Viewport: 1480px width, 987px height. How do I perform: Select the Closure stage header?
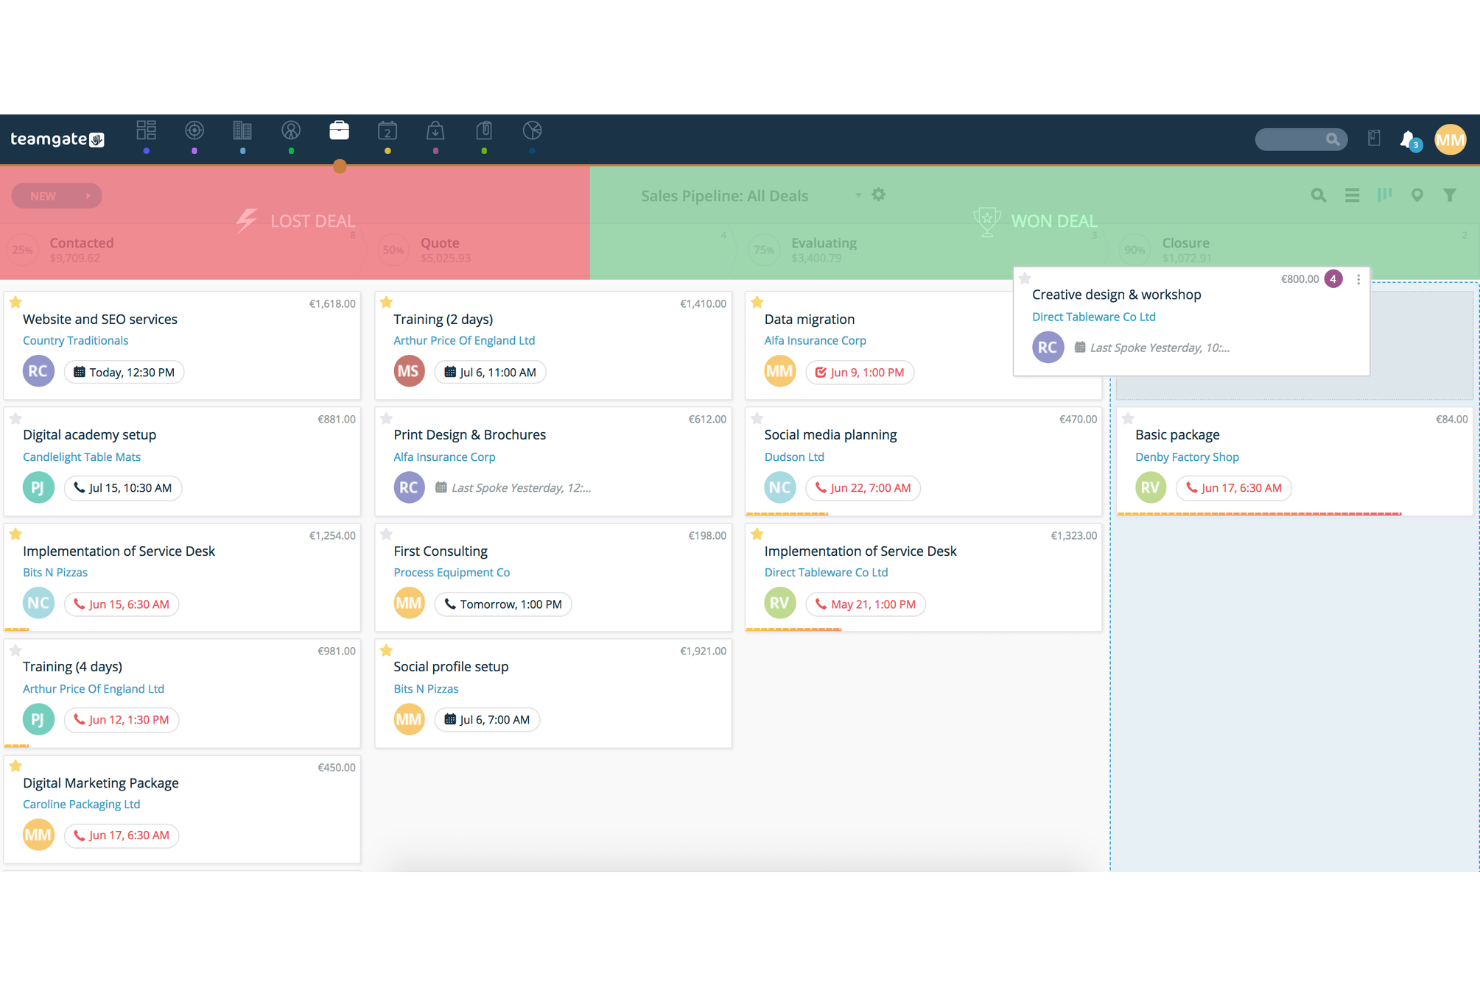coord(1185,243)
